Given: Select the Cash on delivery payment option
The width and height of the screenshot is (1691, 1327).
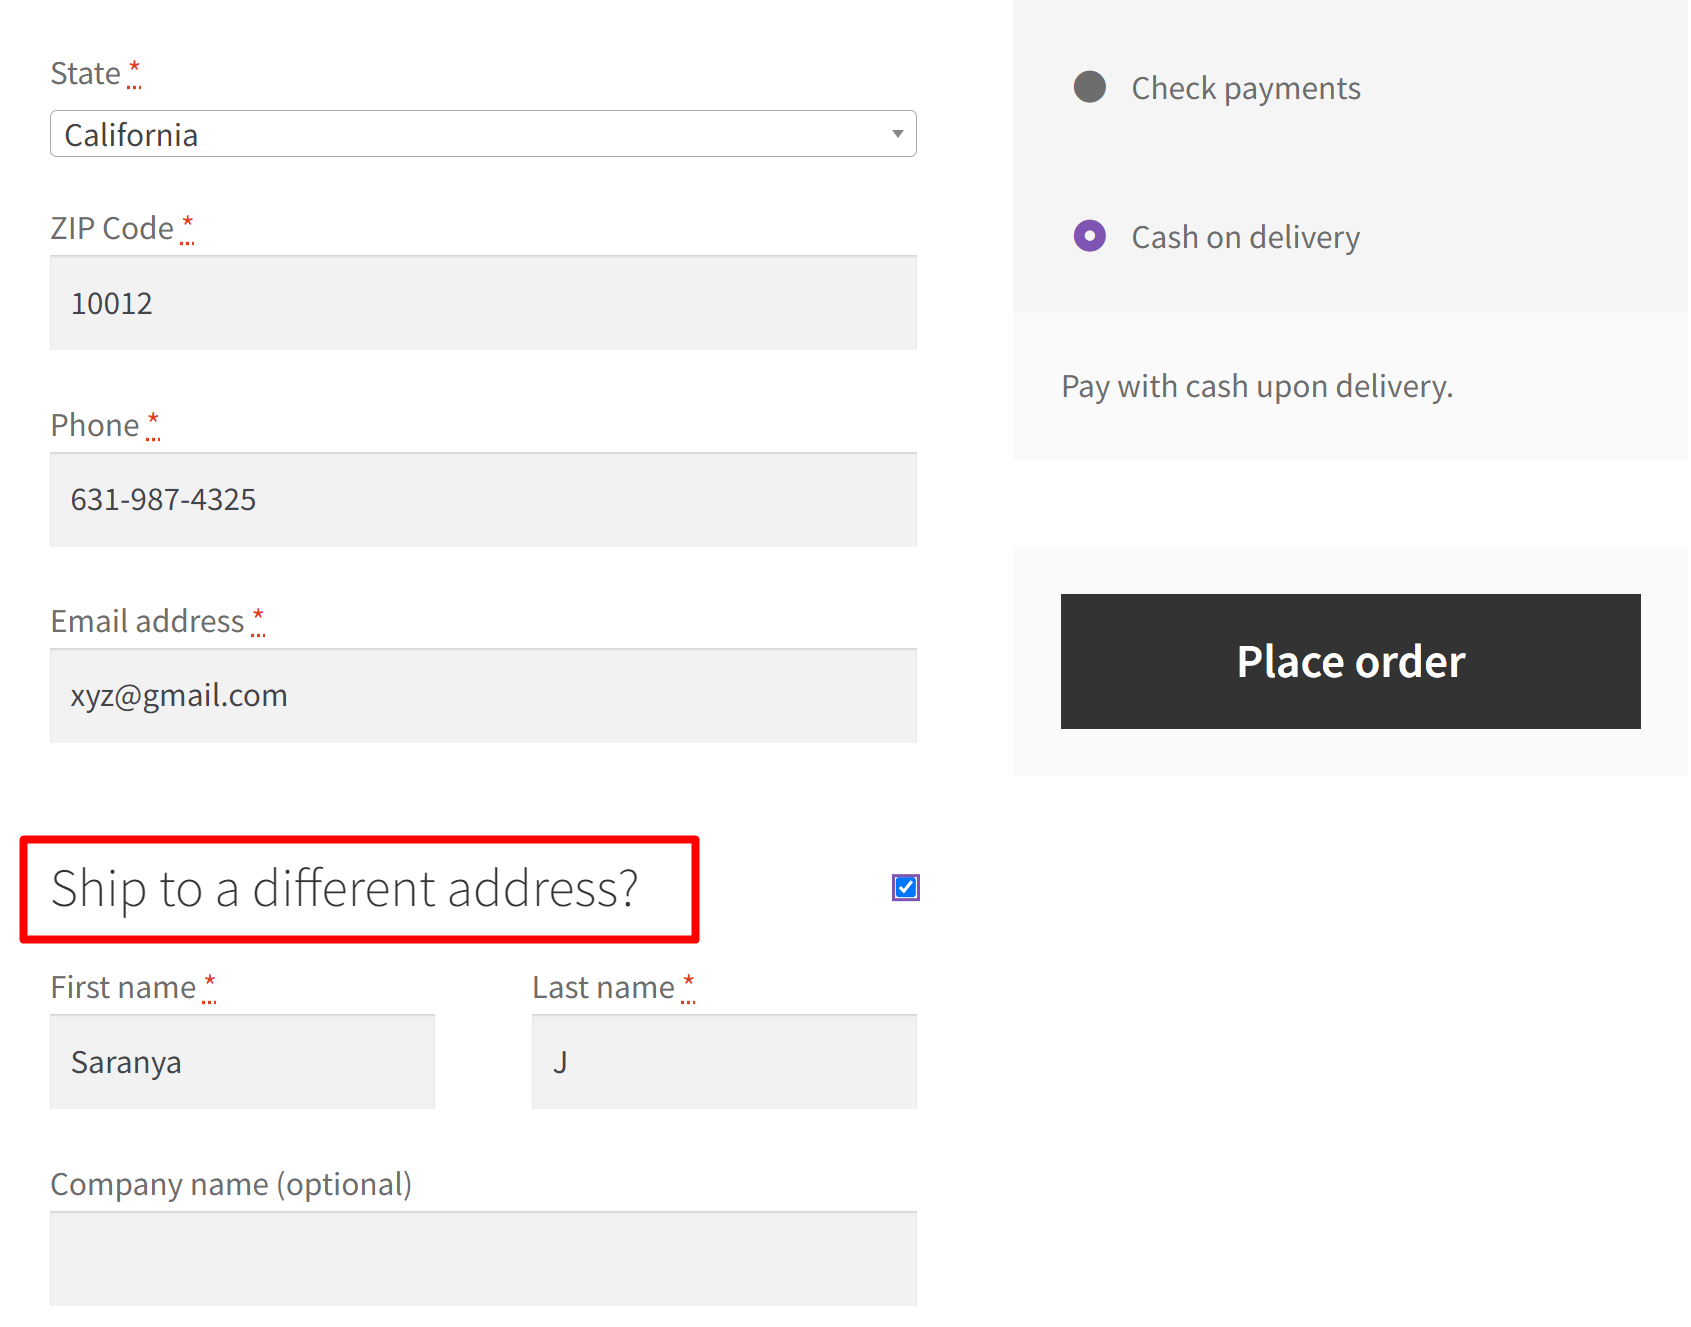Looking at the screenshot, I should [x=1089, y=236].
